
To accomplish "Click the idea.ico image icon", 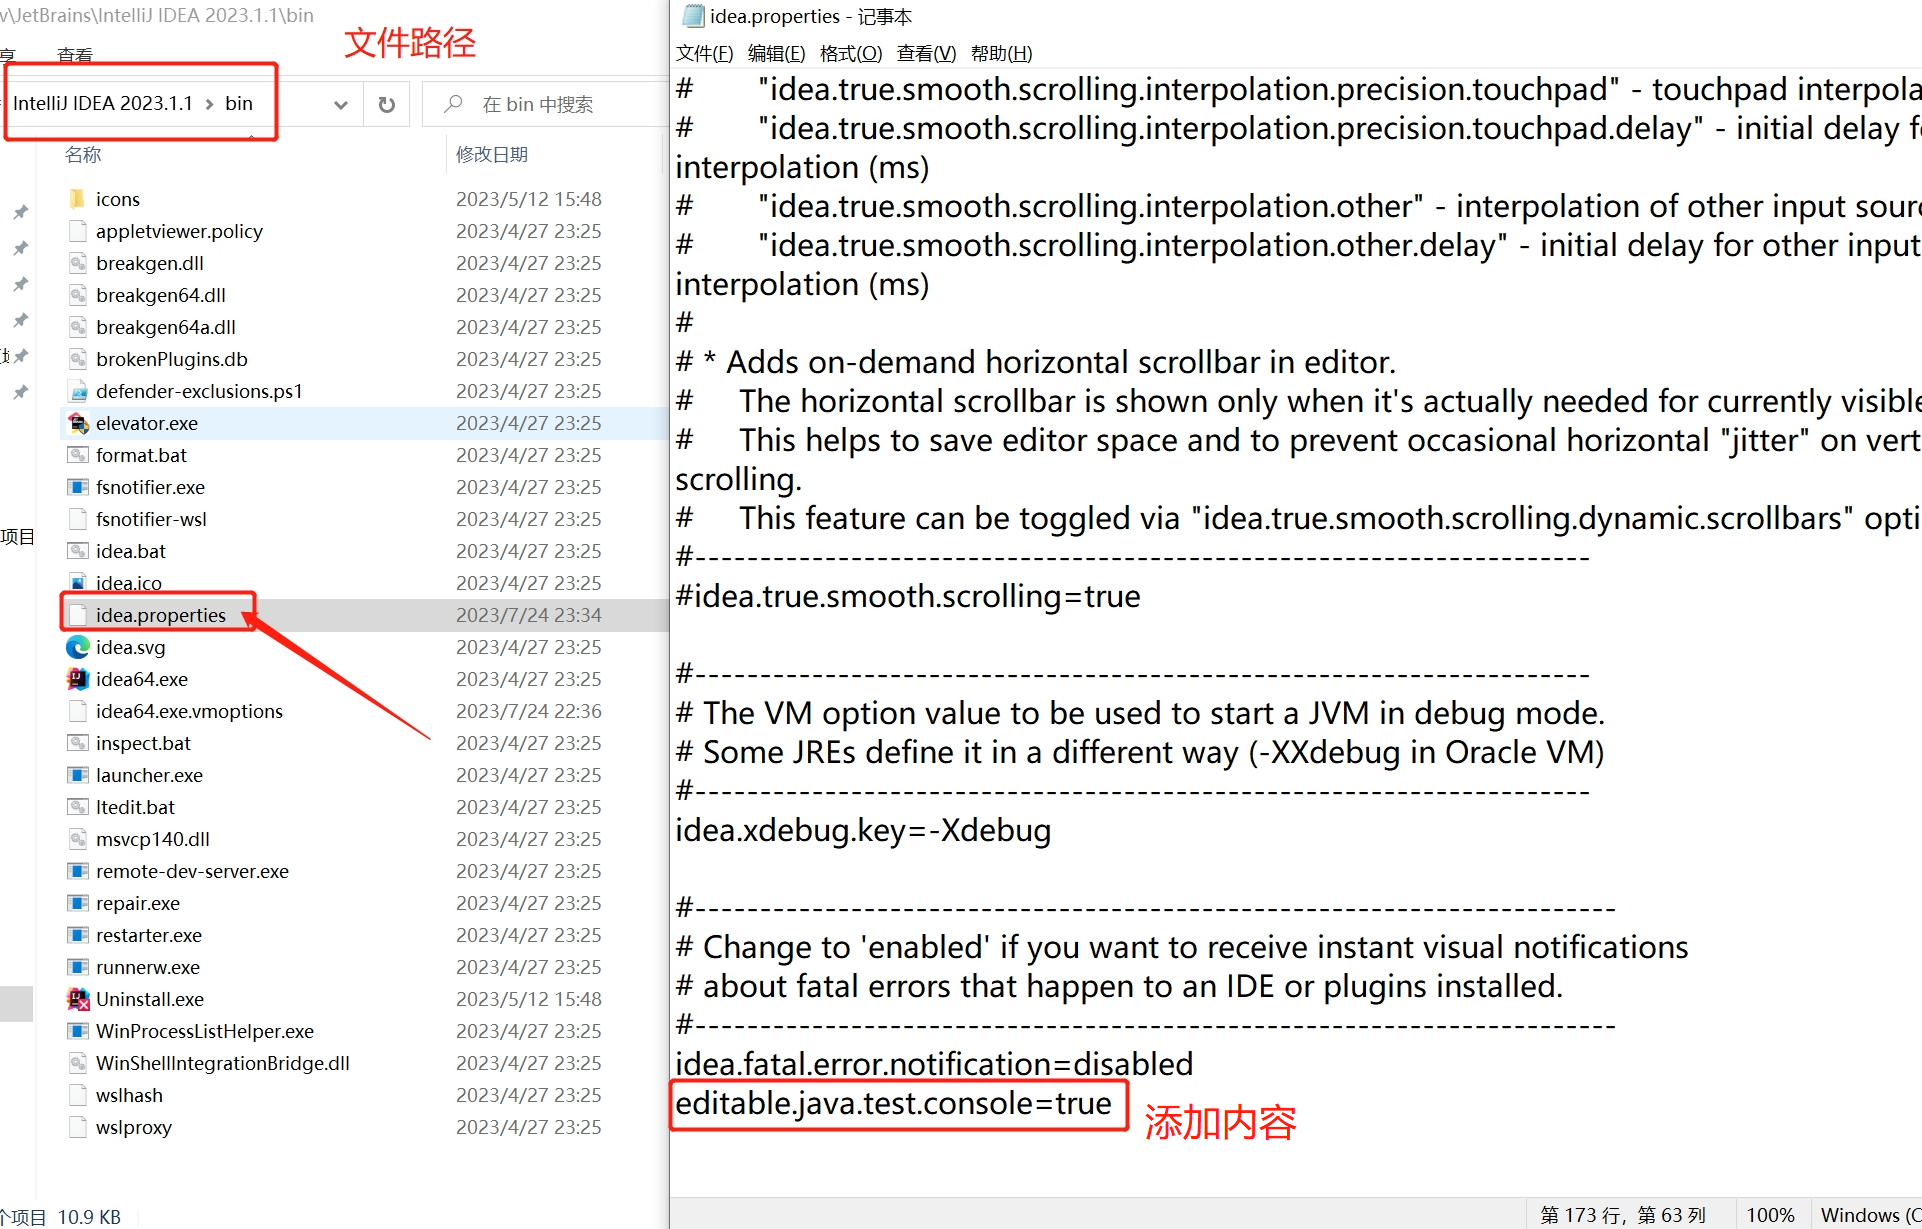I will coord(78,583).
